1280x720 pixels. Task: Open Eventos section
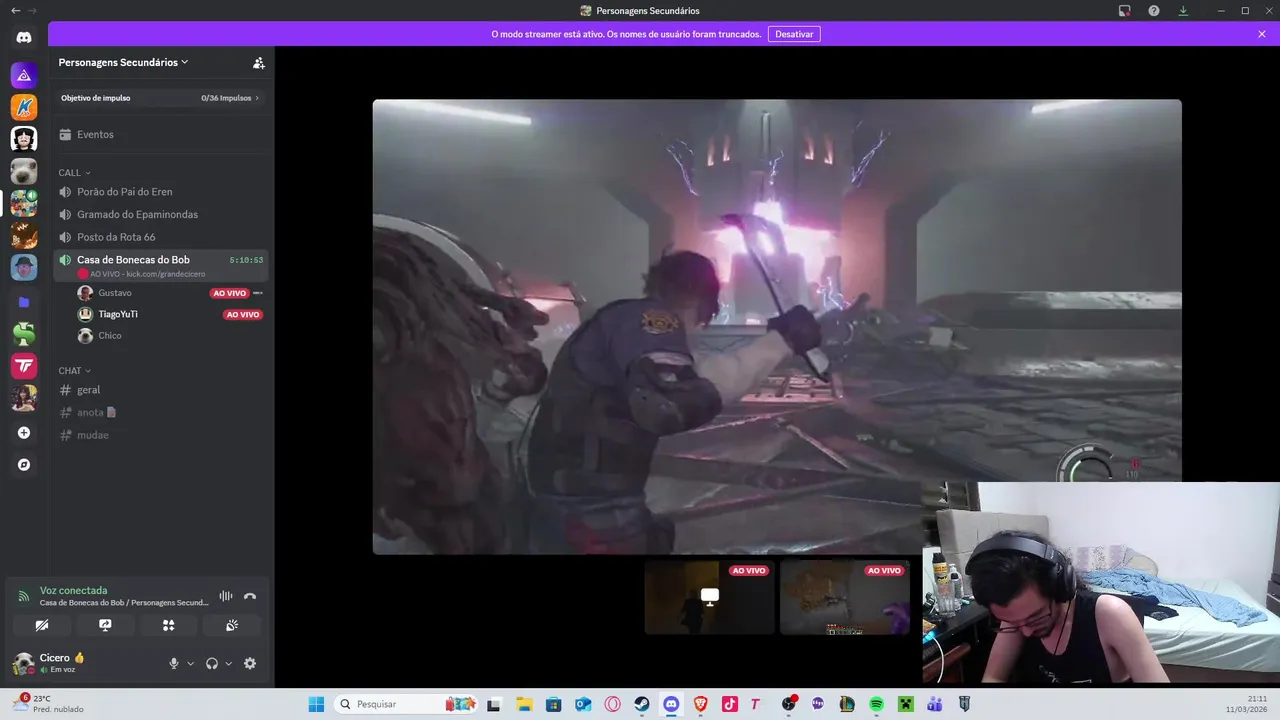point(161,135)
